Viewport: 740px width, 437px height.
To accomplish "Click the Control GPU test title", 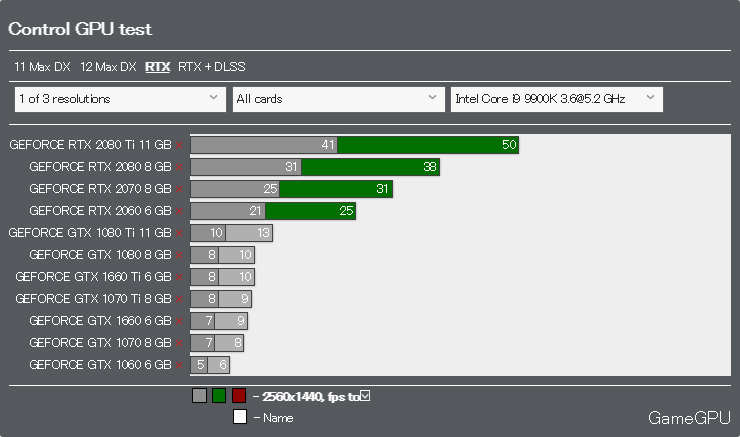I will click(80, 29).
